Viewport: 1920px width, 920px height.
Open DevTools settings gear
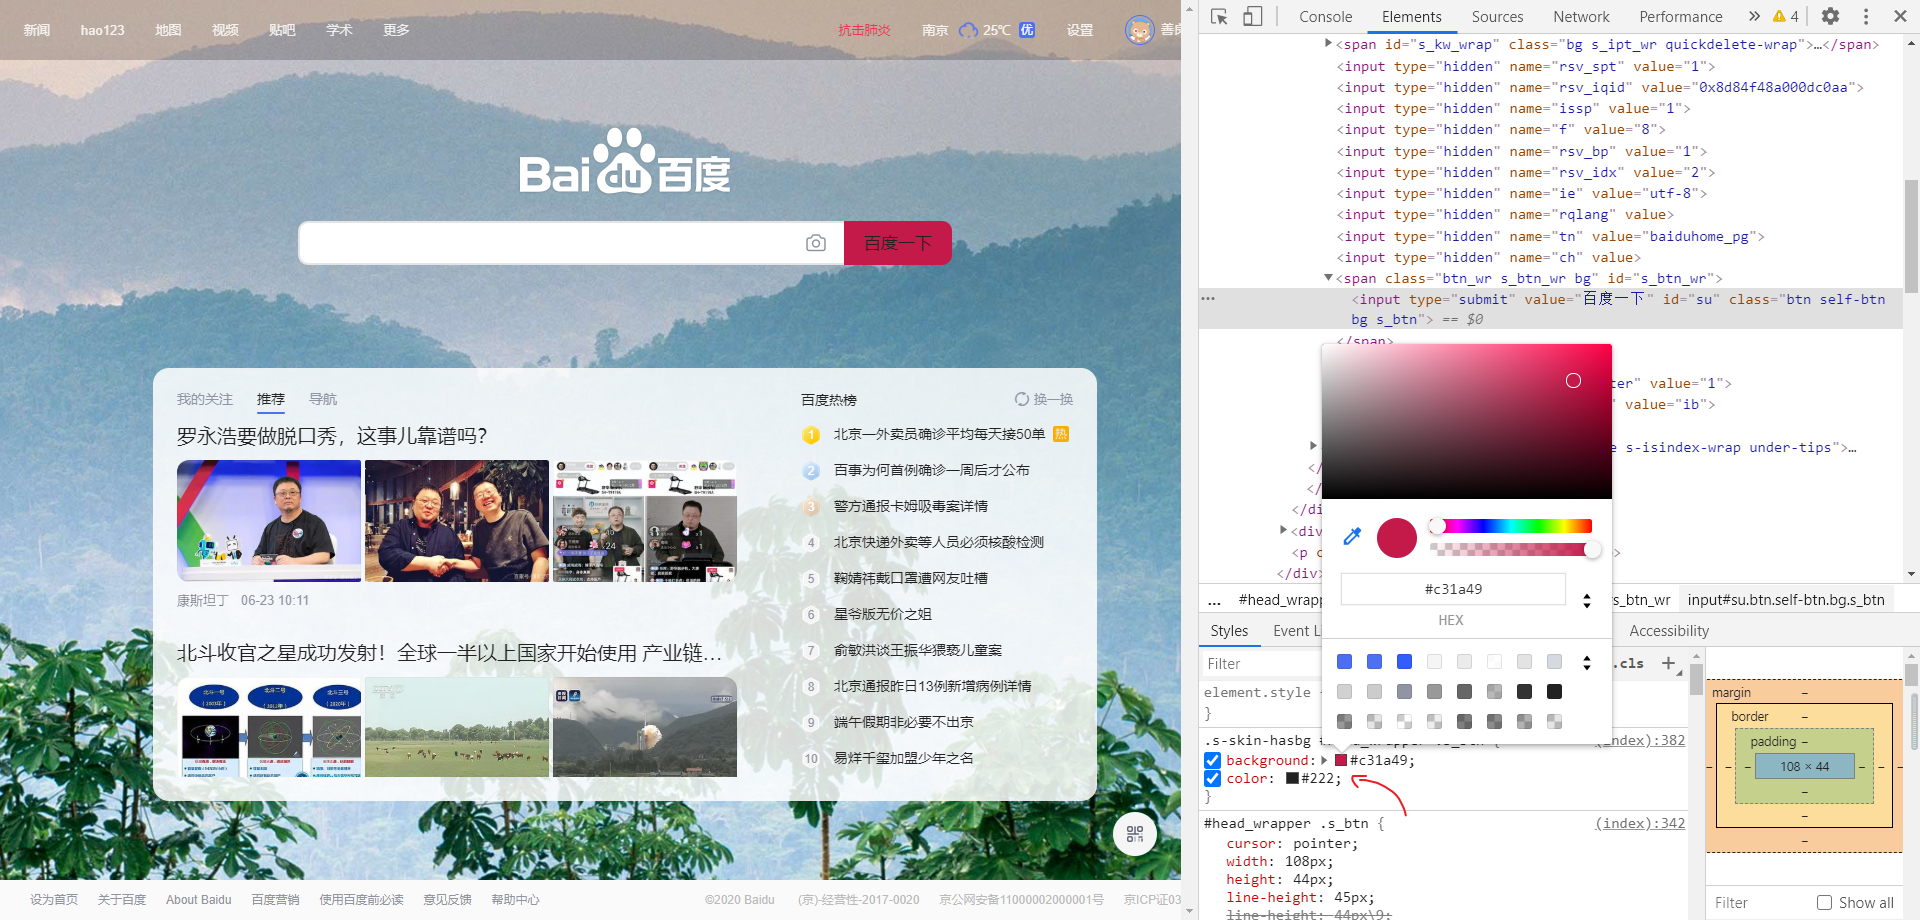(x=1830, y=16)
